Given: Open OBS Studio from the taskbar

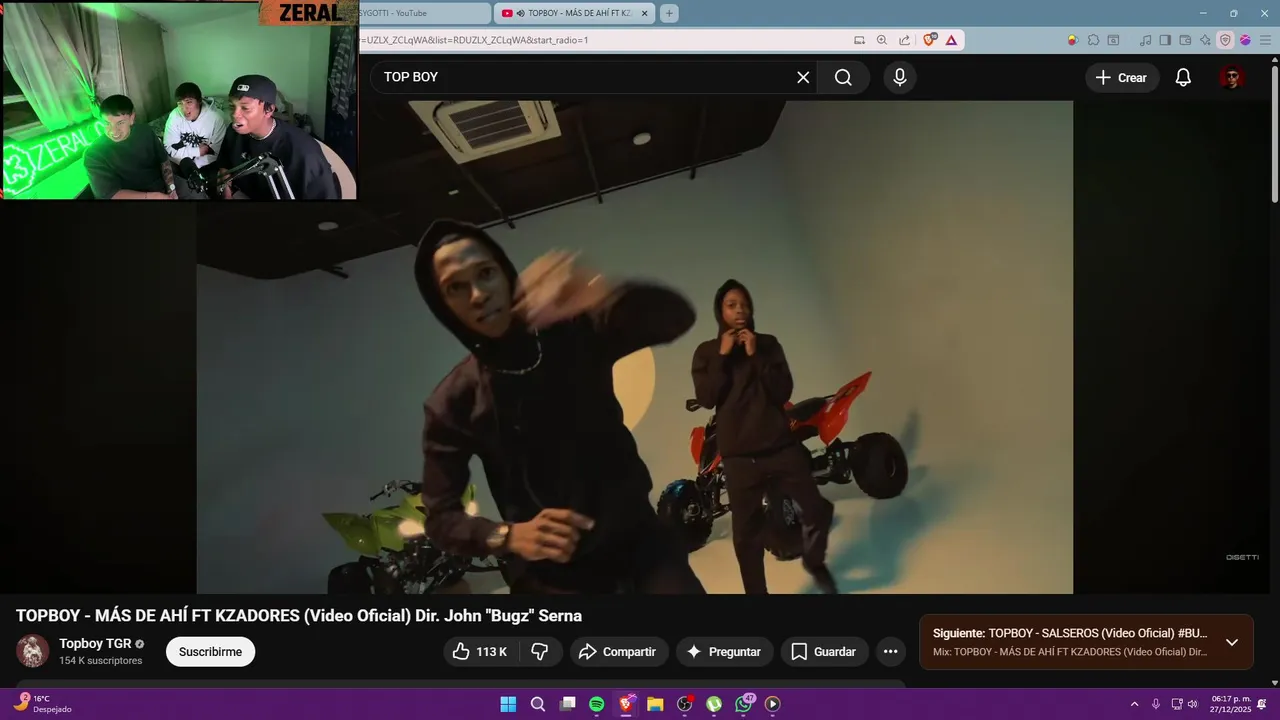Looking at the screenshot, I should (x=685, y=704).
